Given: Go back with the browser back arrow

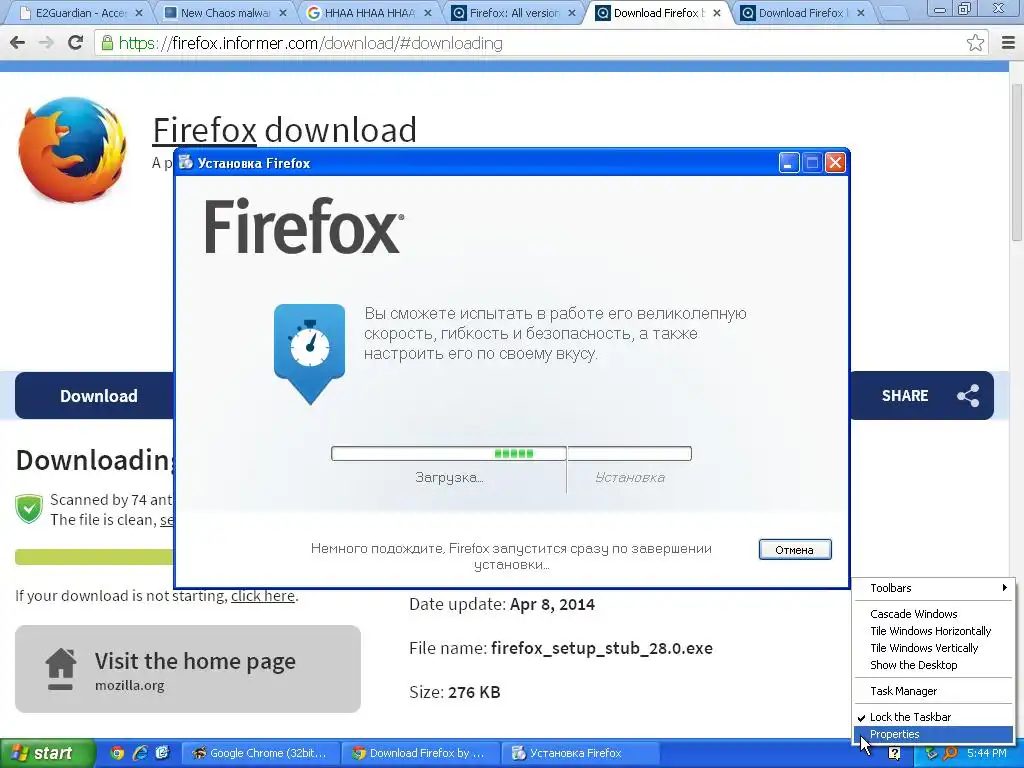Looking at the screenshot, I should tap(18, 43).
